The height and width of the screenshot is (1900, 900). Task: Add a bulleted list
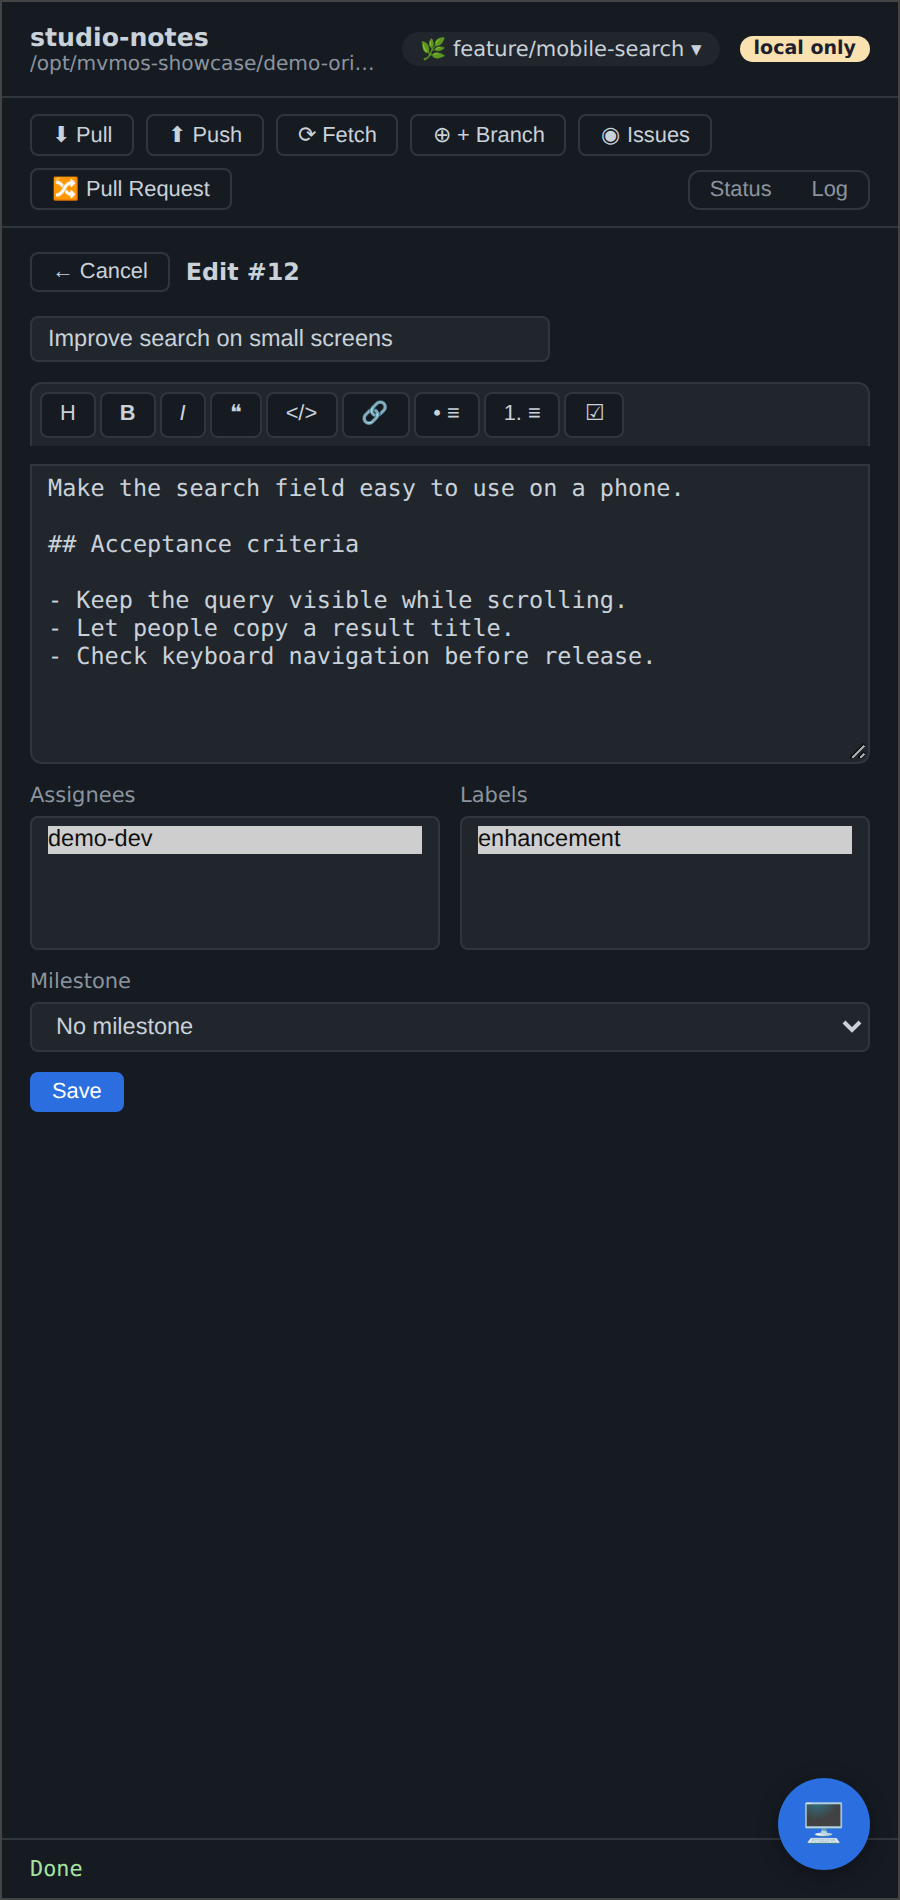click(x=446, y=414)
